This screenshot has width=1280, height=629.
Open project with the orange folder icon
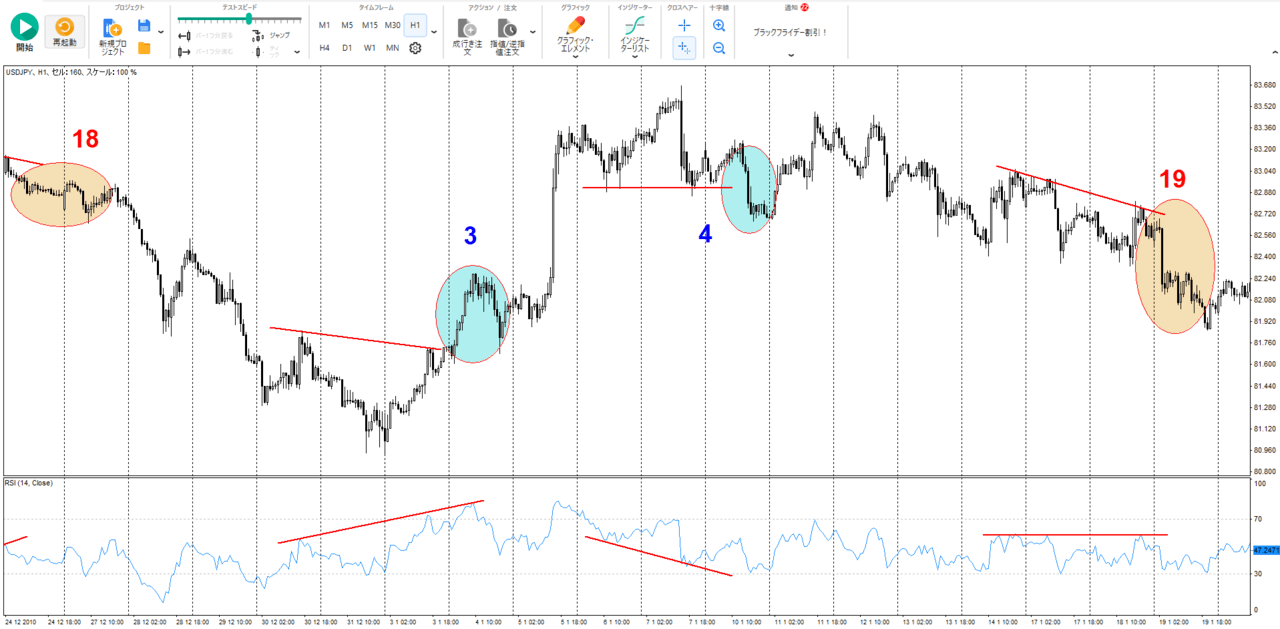[x=144, y=47]
